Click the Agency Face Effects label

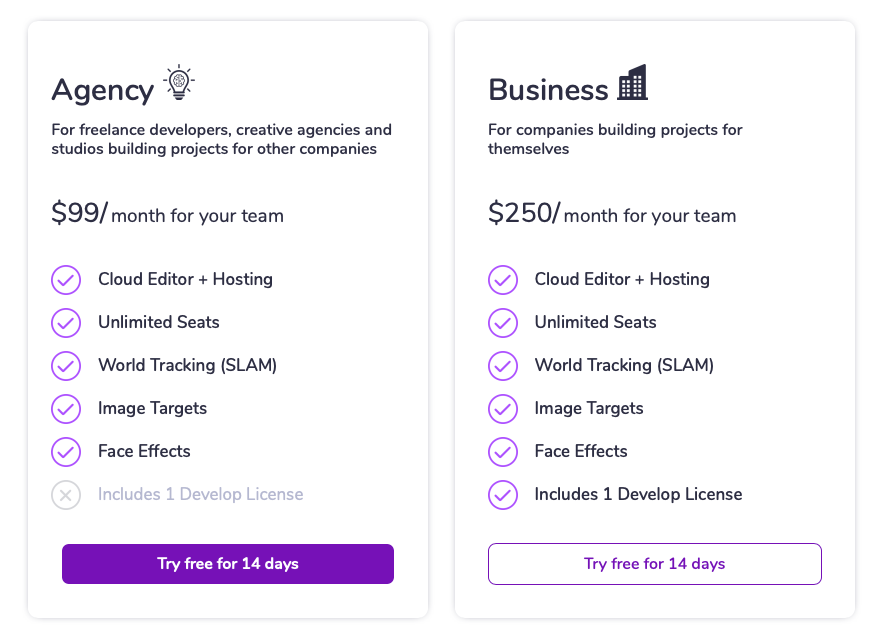(x=144, y=451)
